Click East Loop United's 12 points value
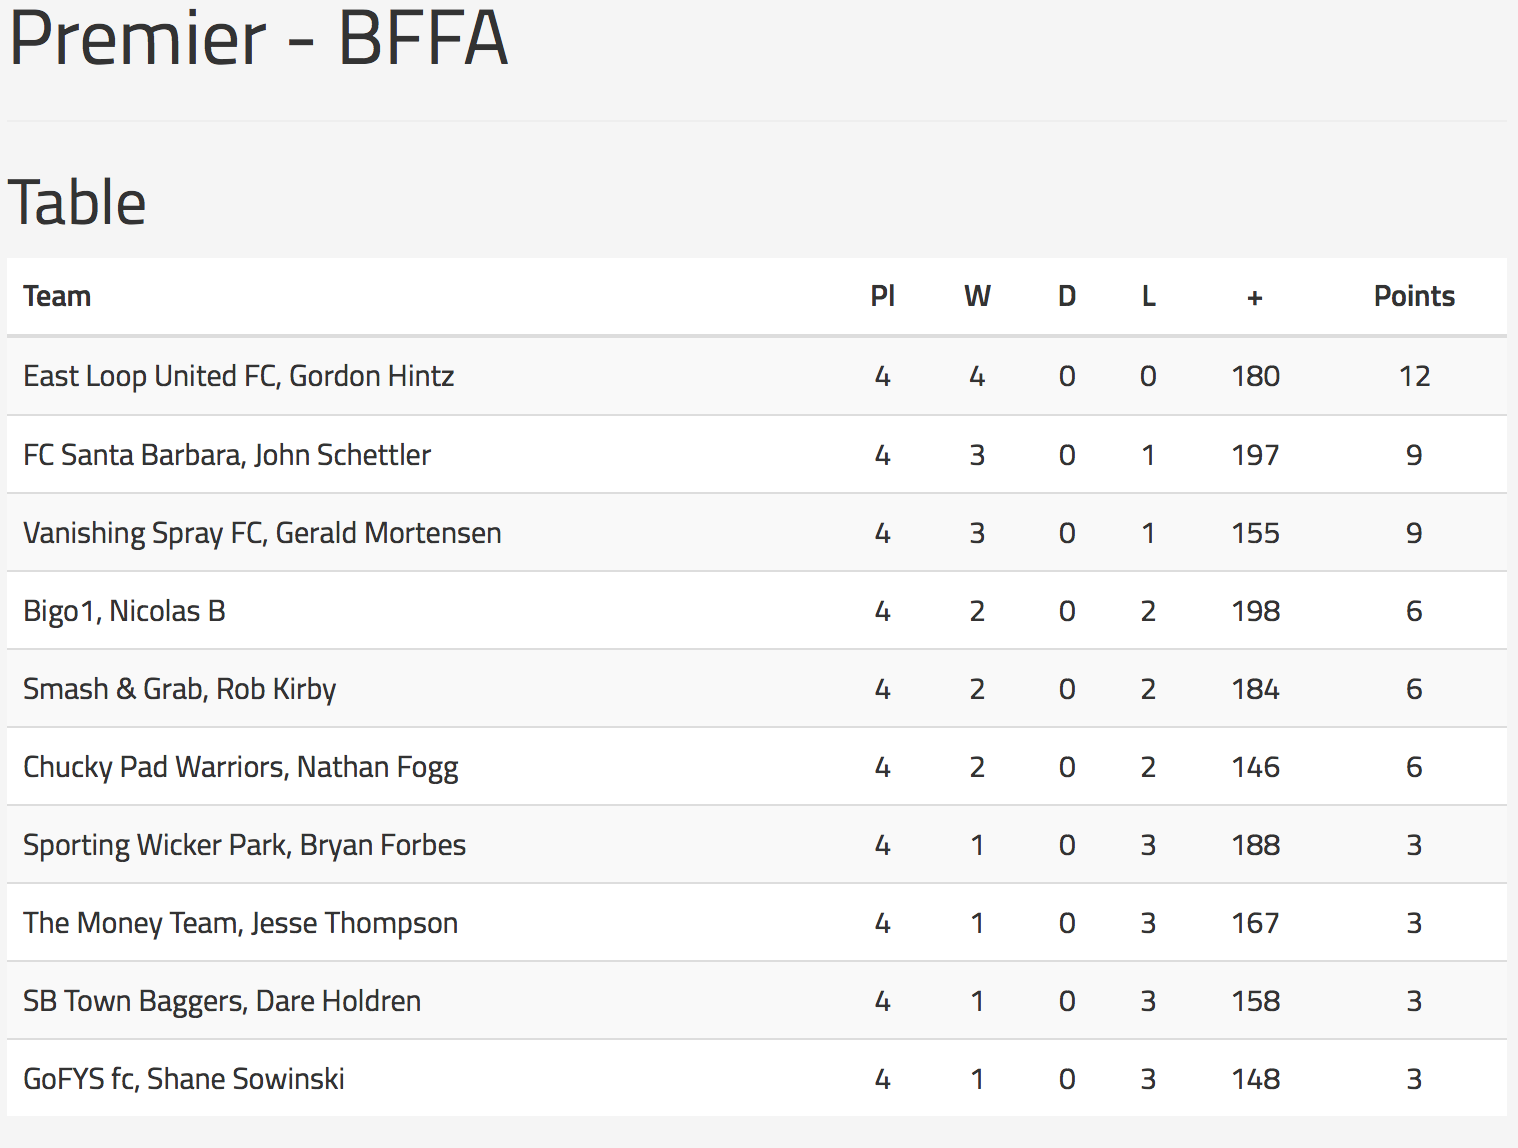 1414,376
